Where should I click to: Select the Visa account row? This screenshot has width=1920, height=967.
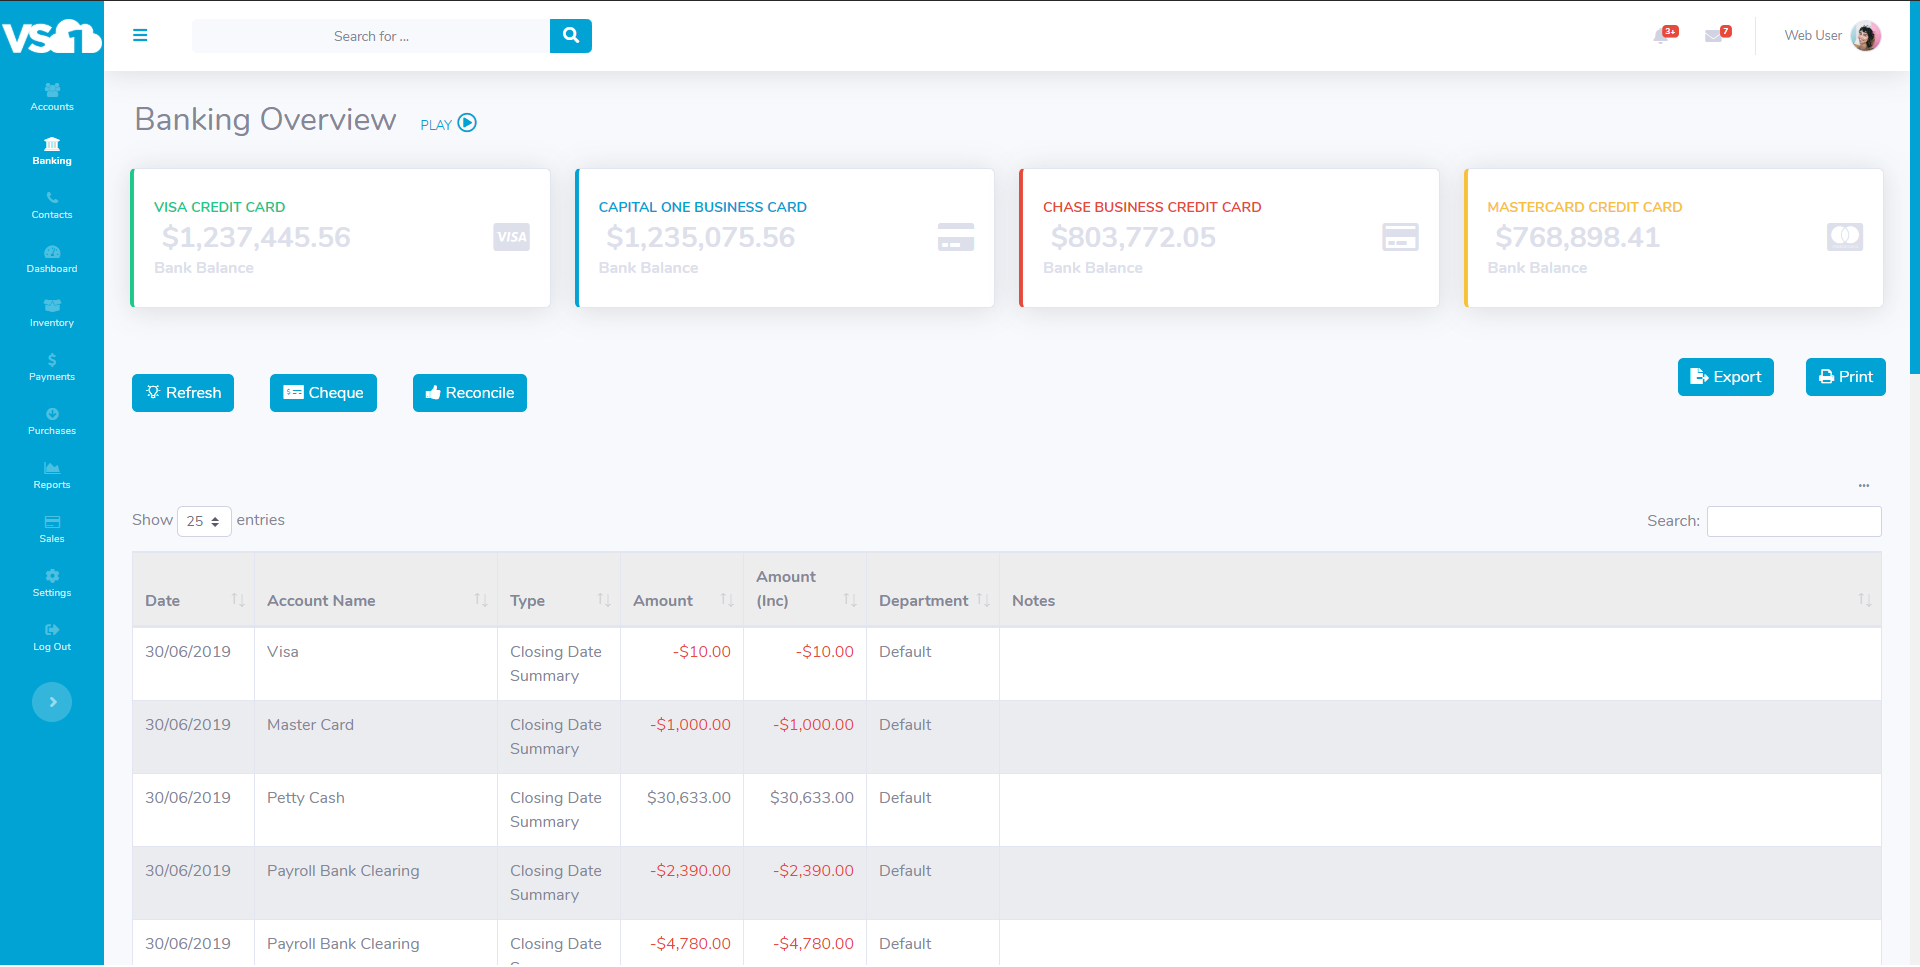tap(1007, 664)
